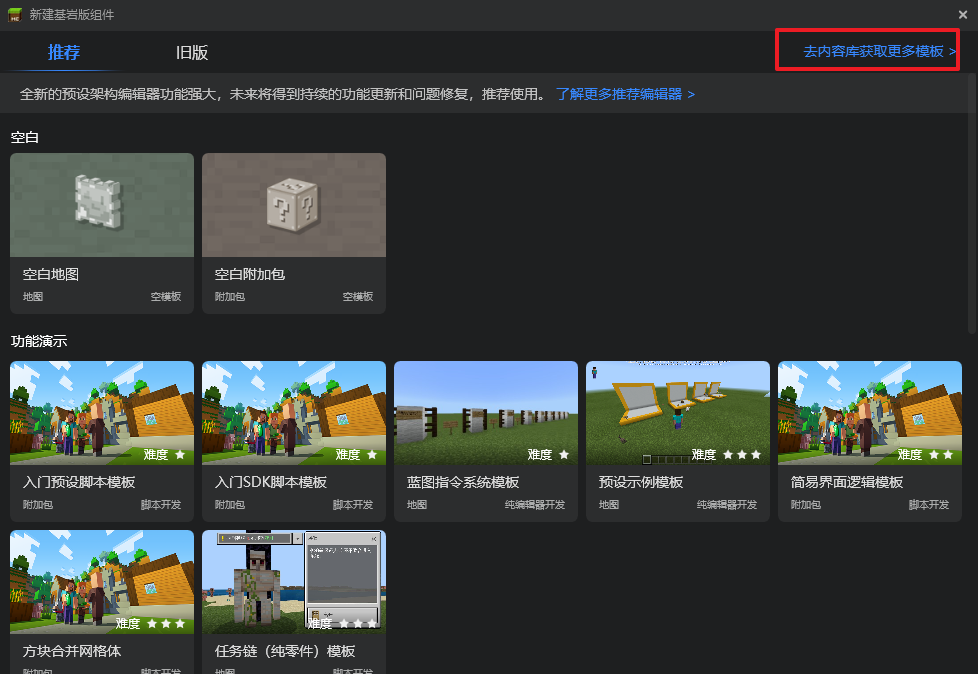
Task: Select the 方块合并网格体 thumbnail
Action: [102, 582]
